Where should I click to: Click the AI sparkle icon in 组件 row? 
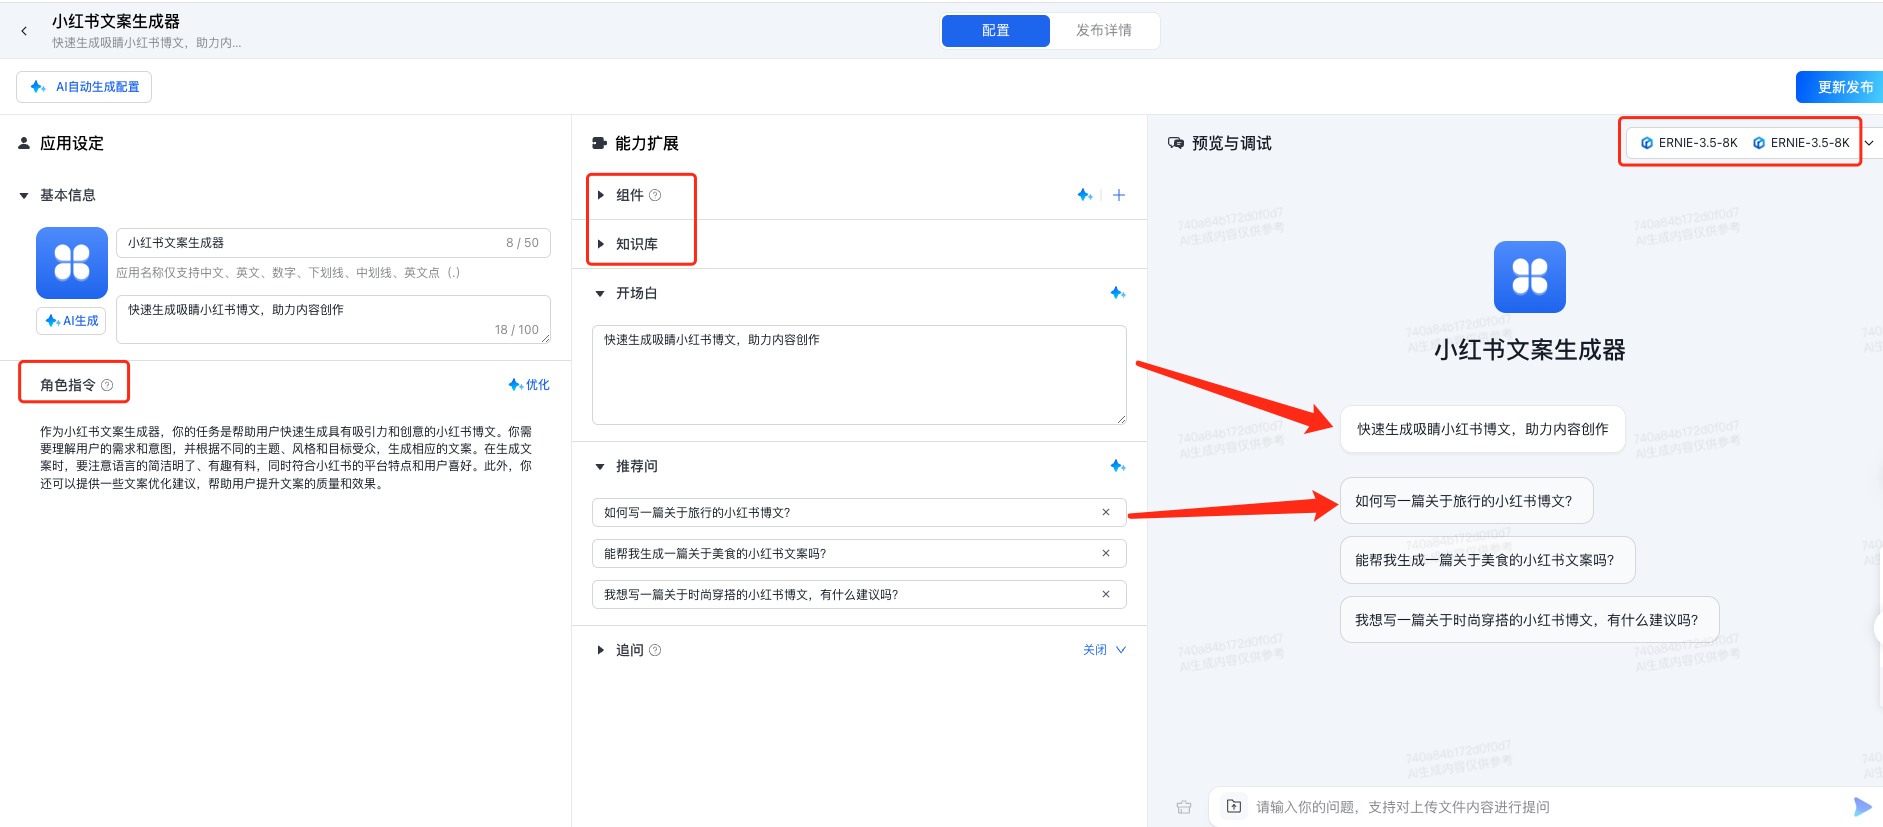(x=1084, y=195)
